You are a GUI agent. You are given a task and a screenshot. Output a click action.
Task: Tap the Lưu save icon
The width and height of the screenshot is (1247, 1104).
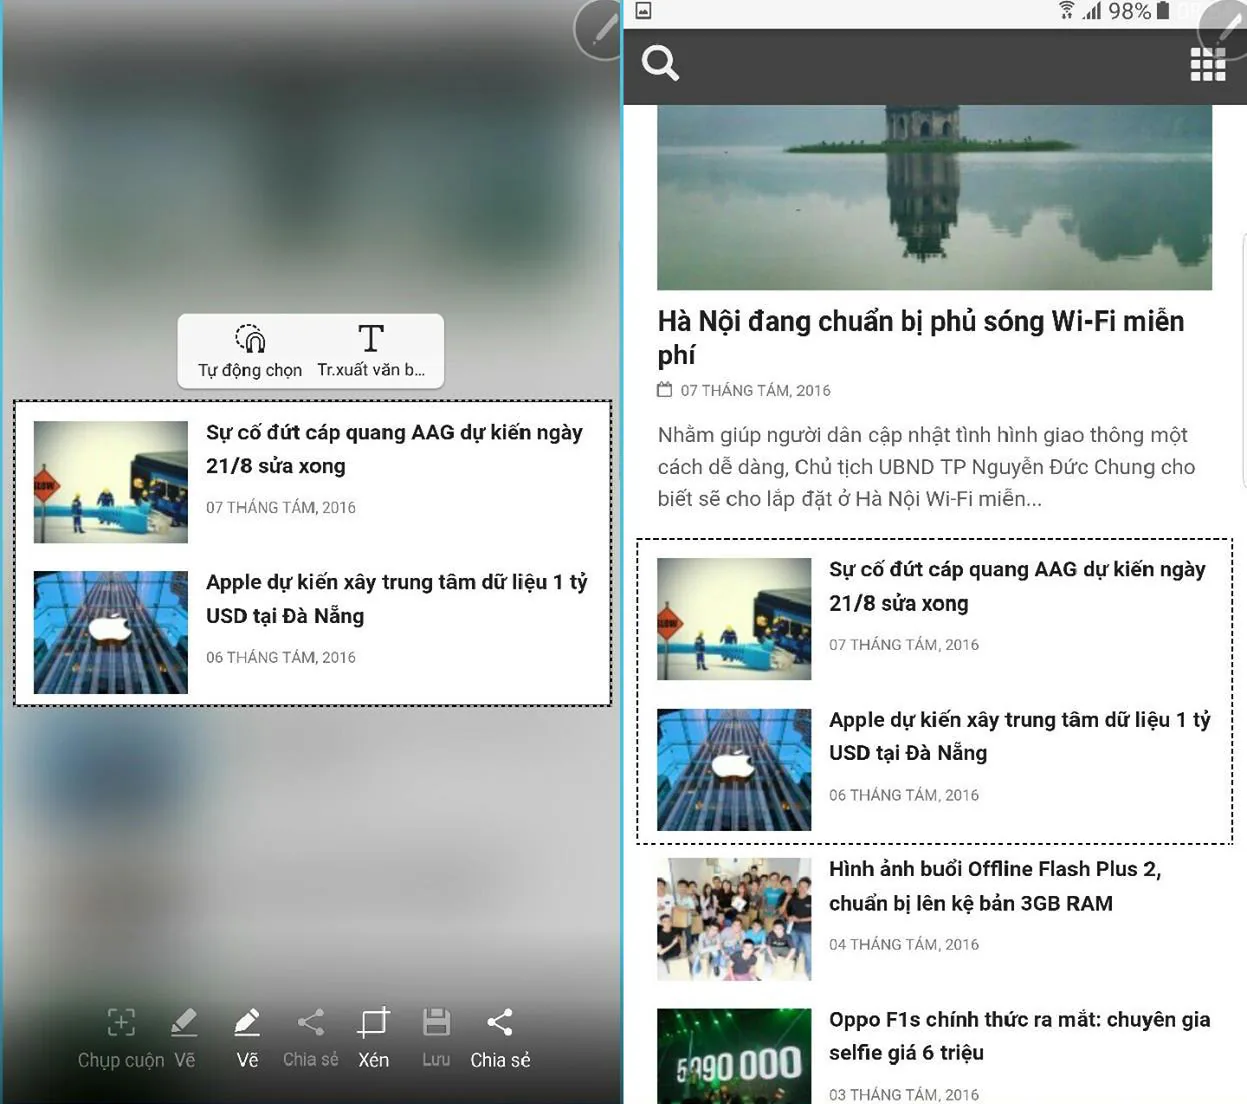[436, 1022]
